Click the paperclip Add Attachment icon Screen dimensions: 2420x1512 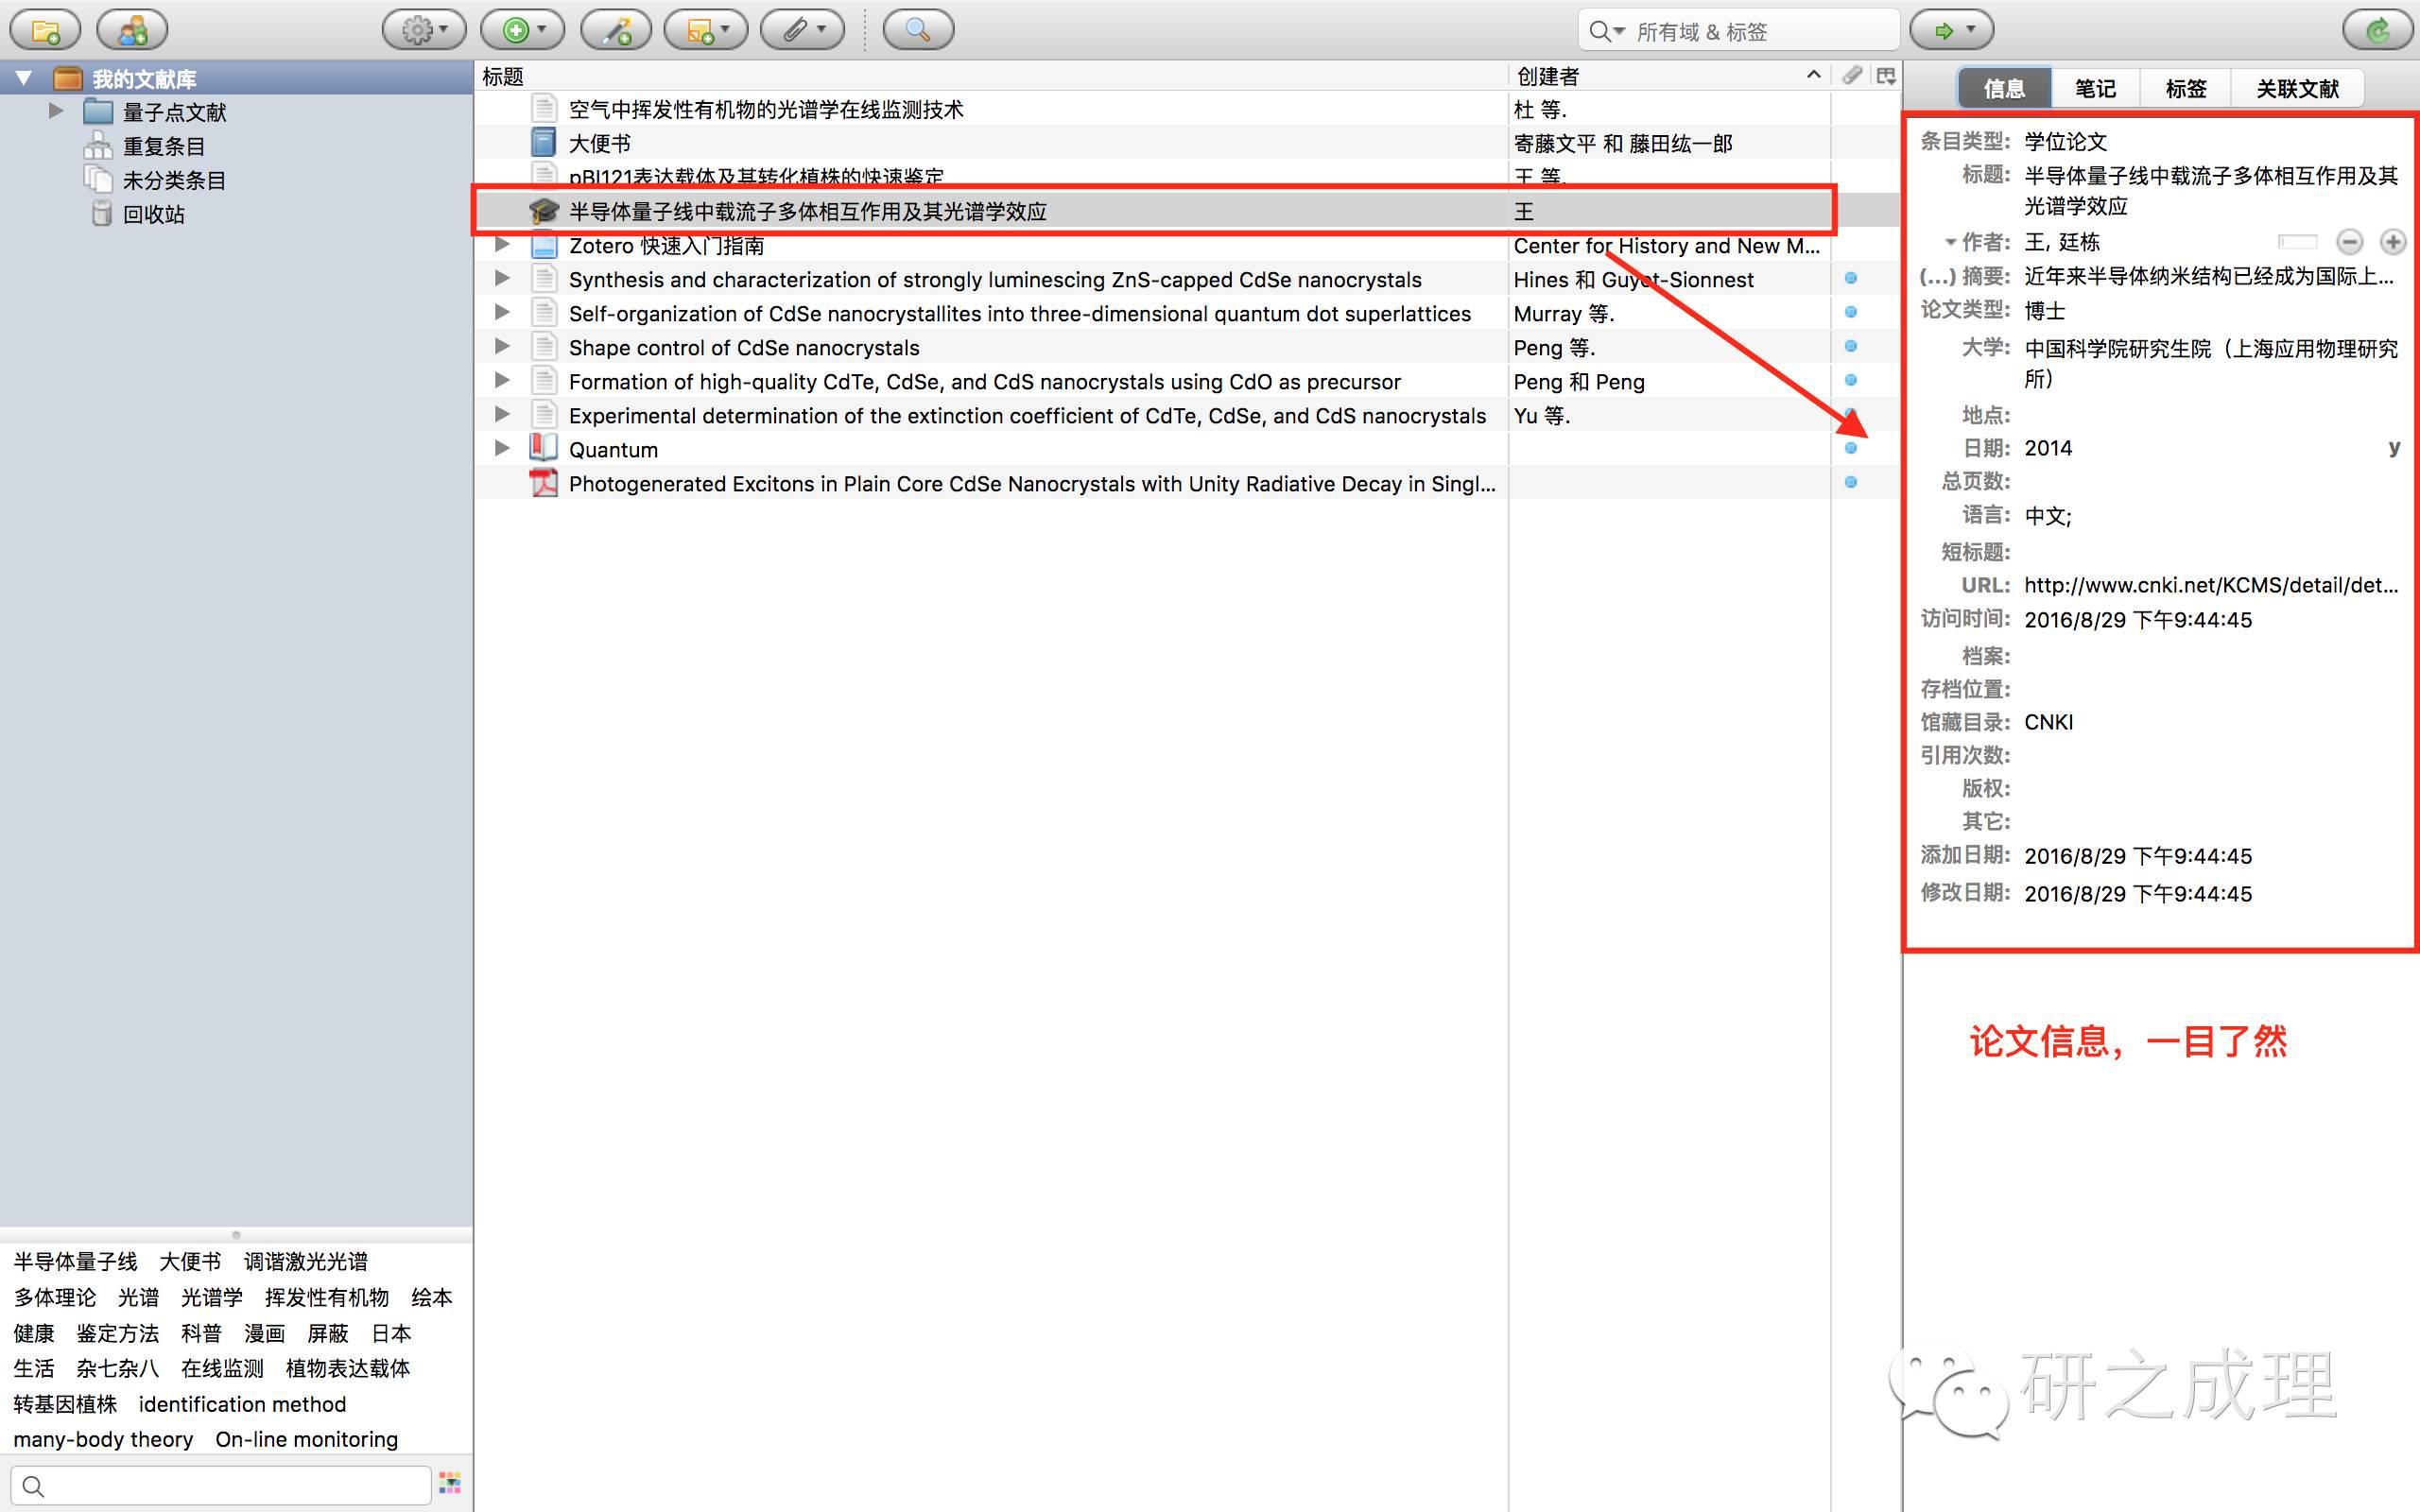coord(803,30)
